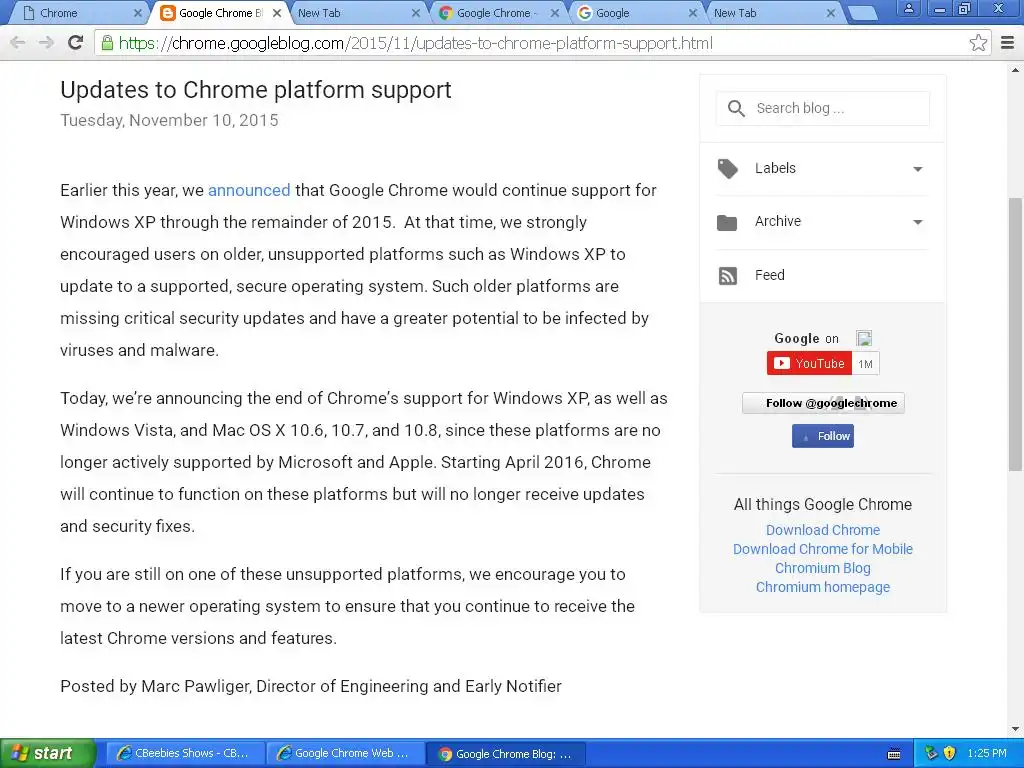Switch to the Google tab
1024x768 pixels.
pyautogui.click(x=637, y=13)
